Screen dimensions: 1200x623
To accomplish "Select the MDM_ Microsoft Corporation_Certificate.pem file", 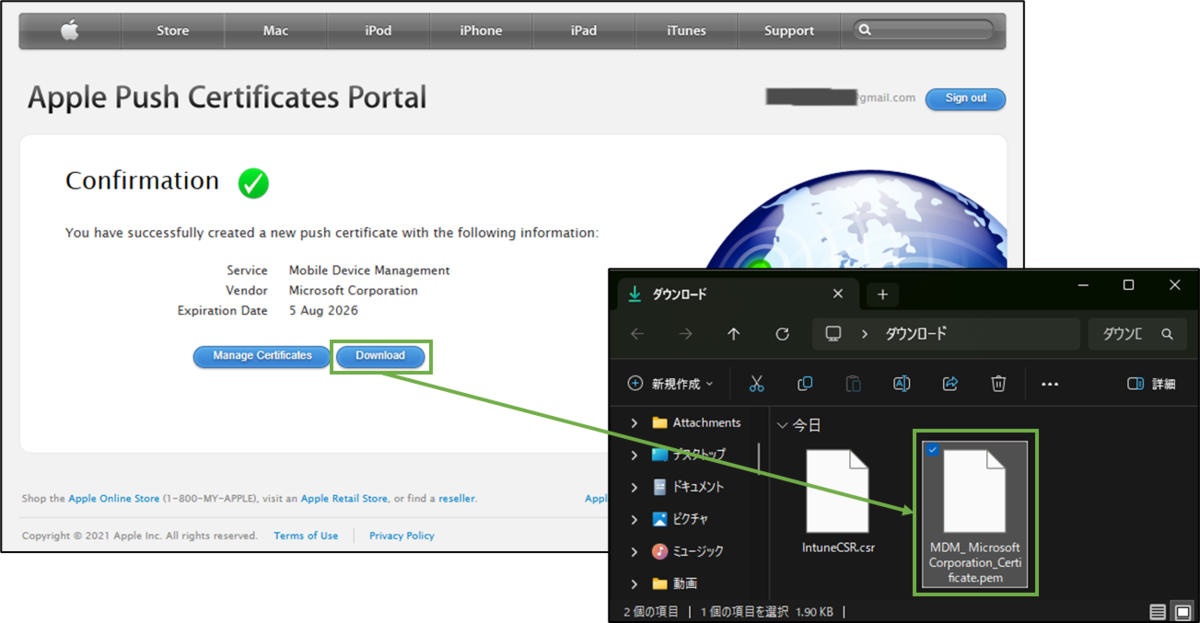I will pos(974,514).
